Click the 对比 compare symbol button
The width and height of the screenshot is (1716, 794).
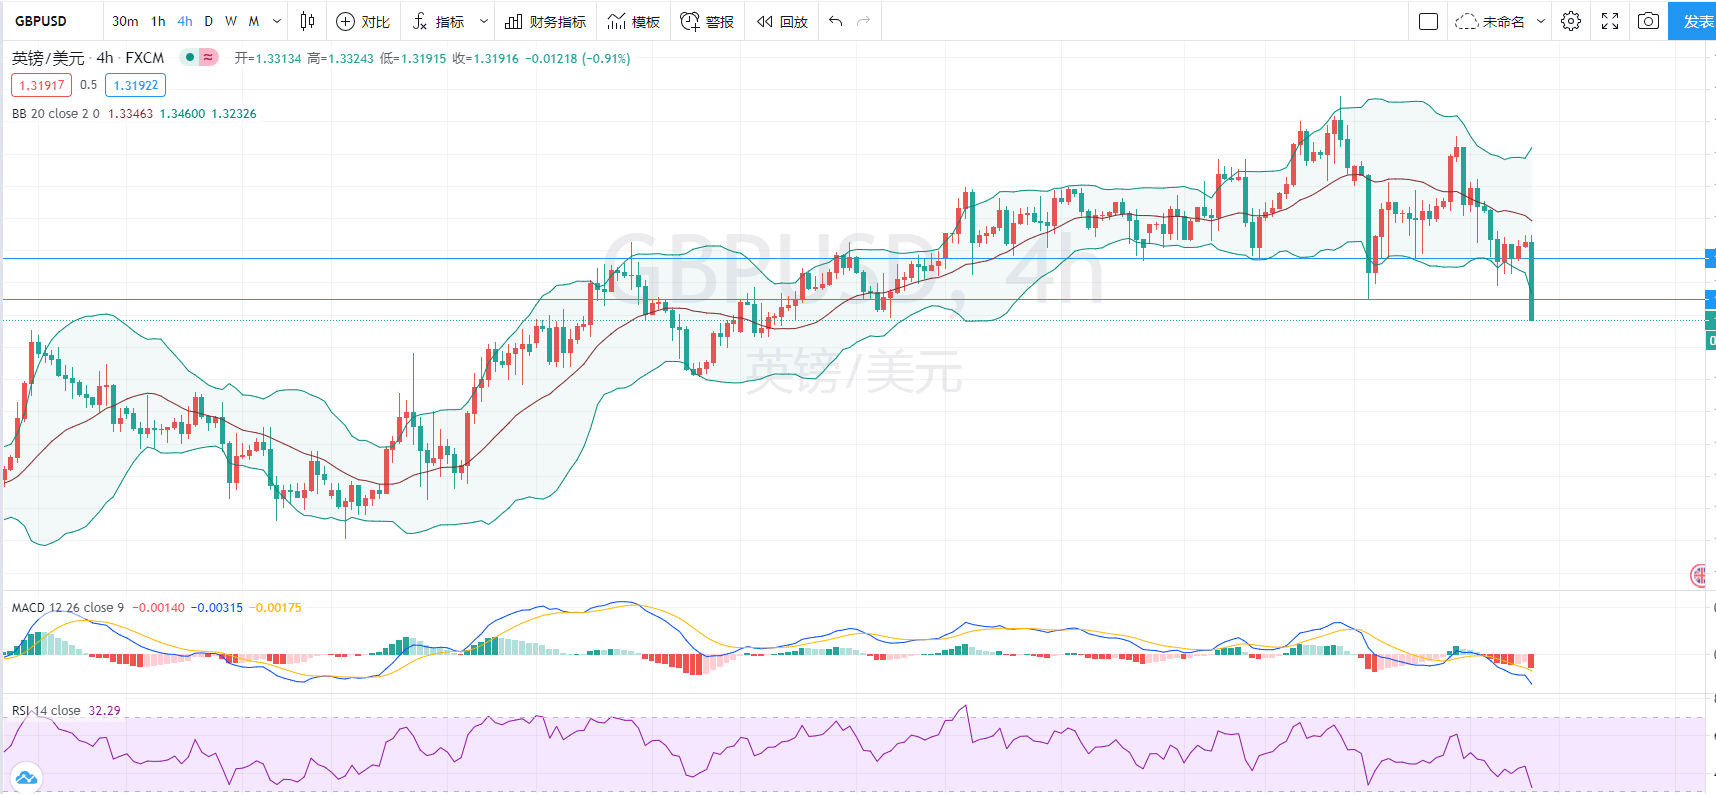tap(363, 21)
